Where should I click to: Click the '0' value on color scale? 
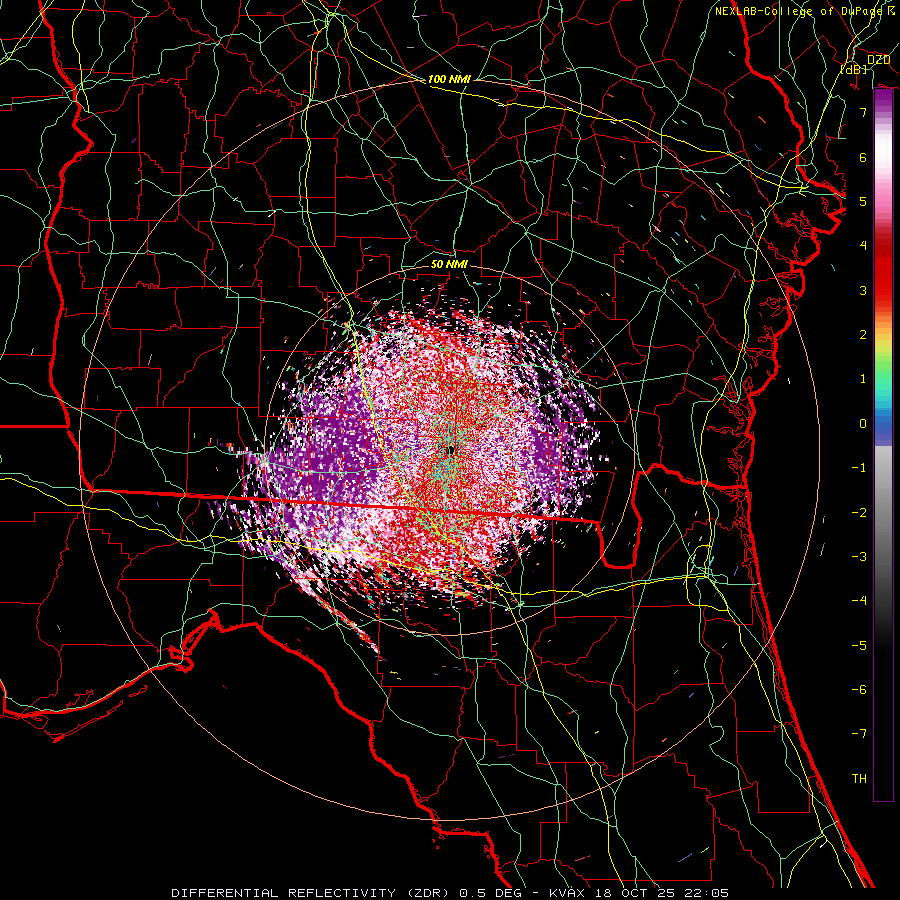pos(863,424)
